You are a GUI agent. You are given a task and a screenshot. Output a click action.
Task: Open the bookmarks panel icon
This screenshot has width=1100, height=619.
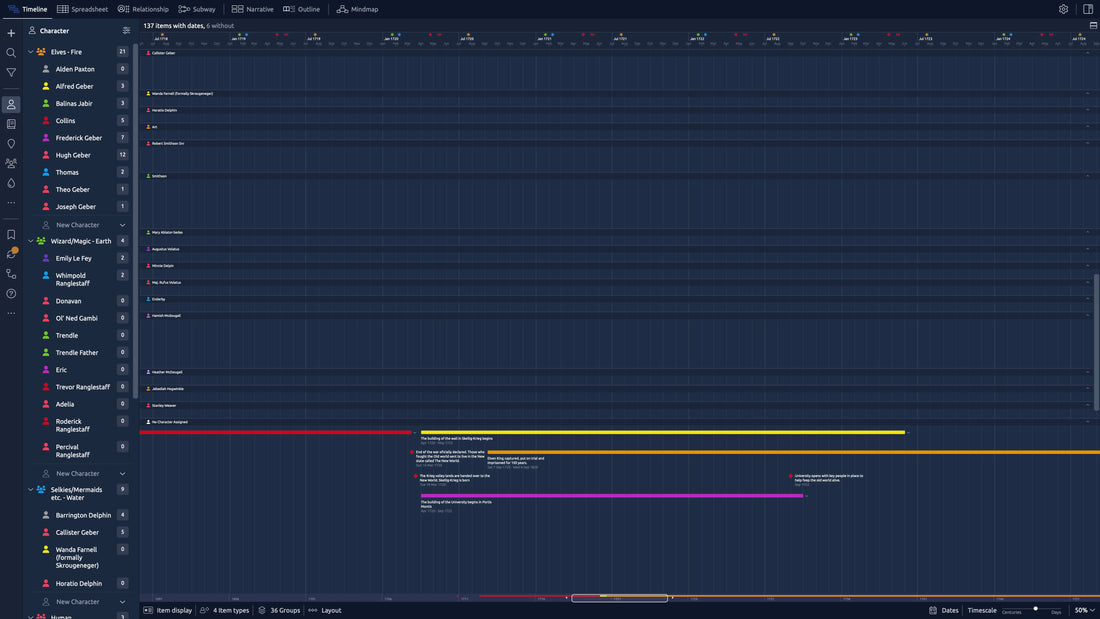click(x=11, y=234)
